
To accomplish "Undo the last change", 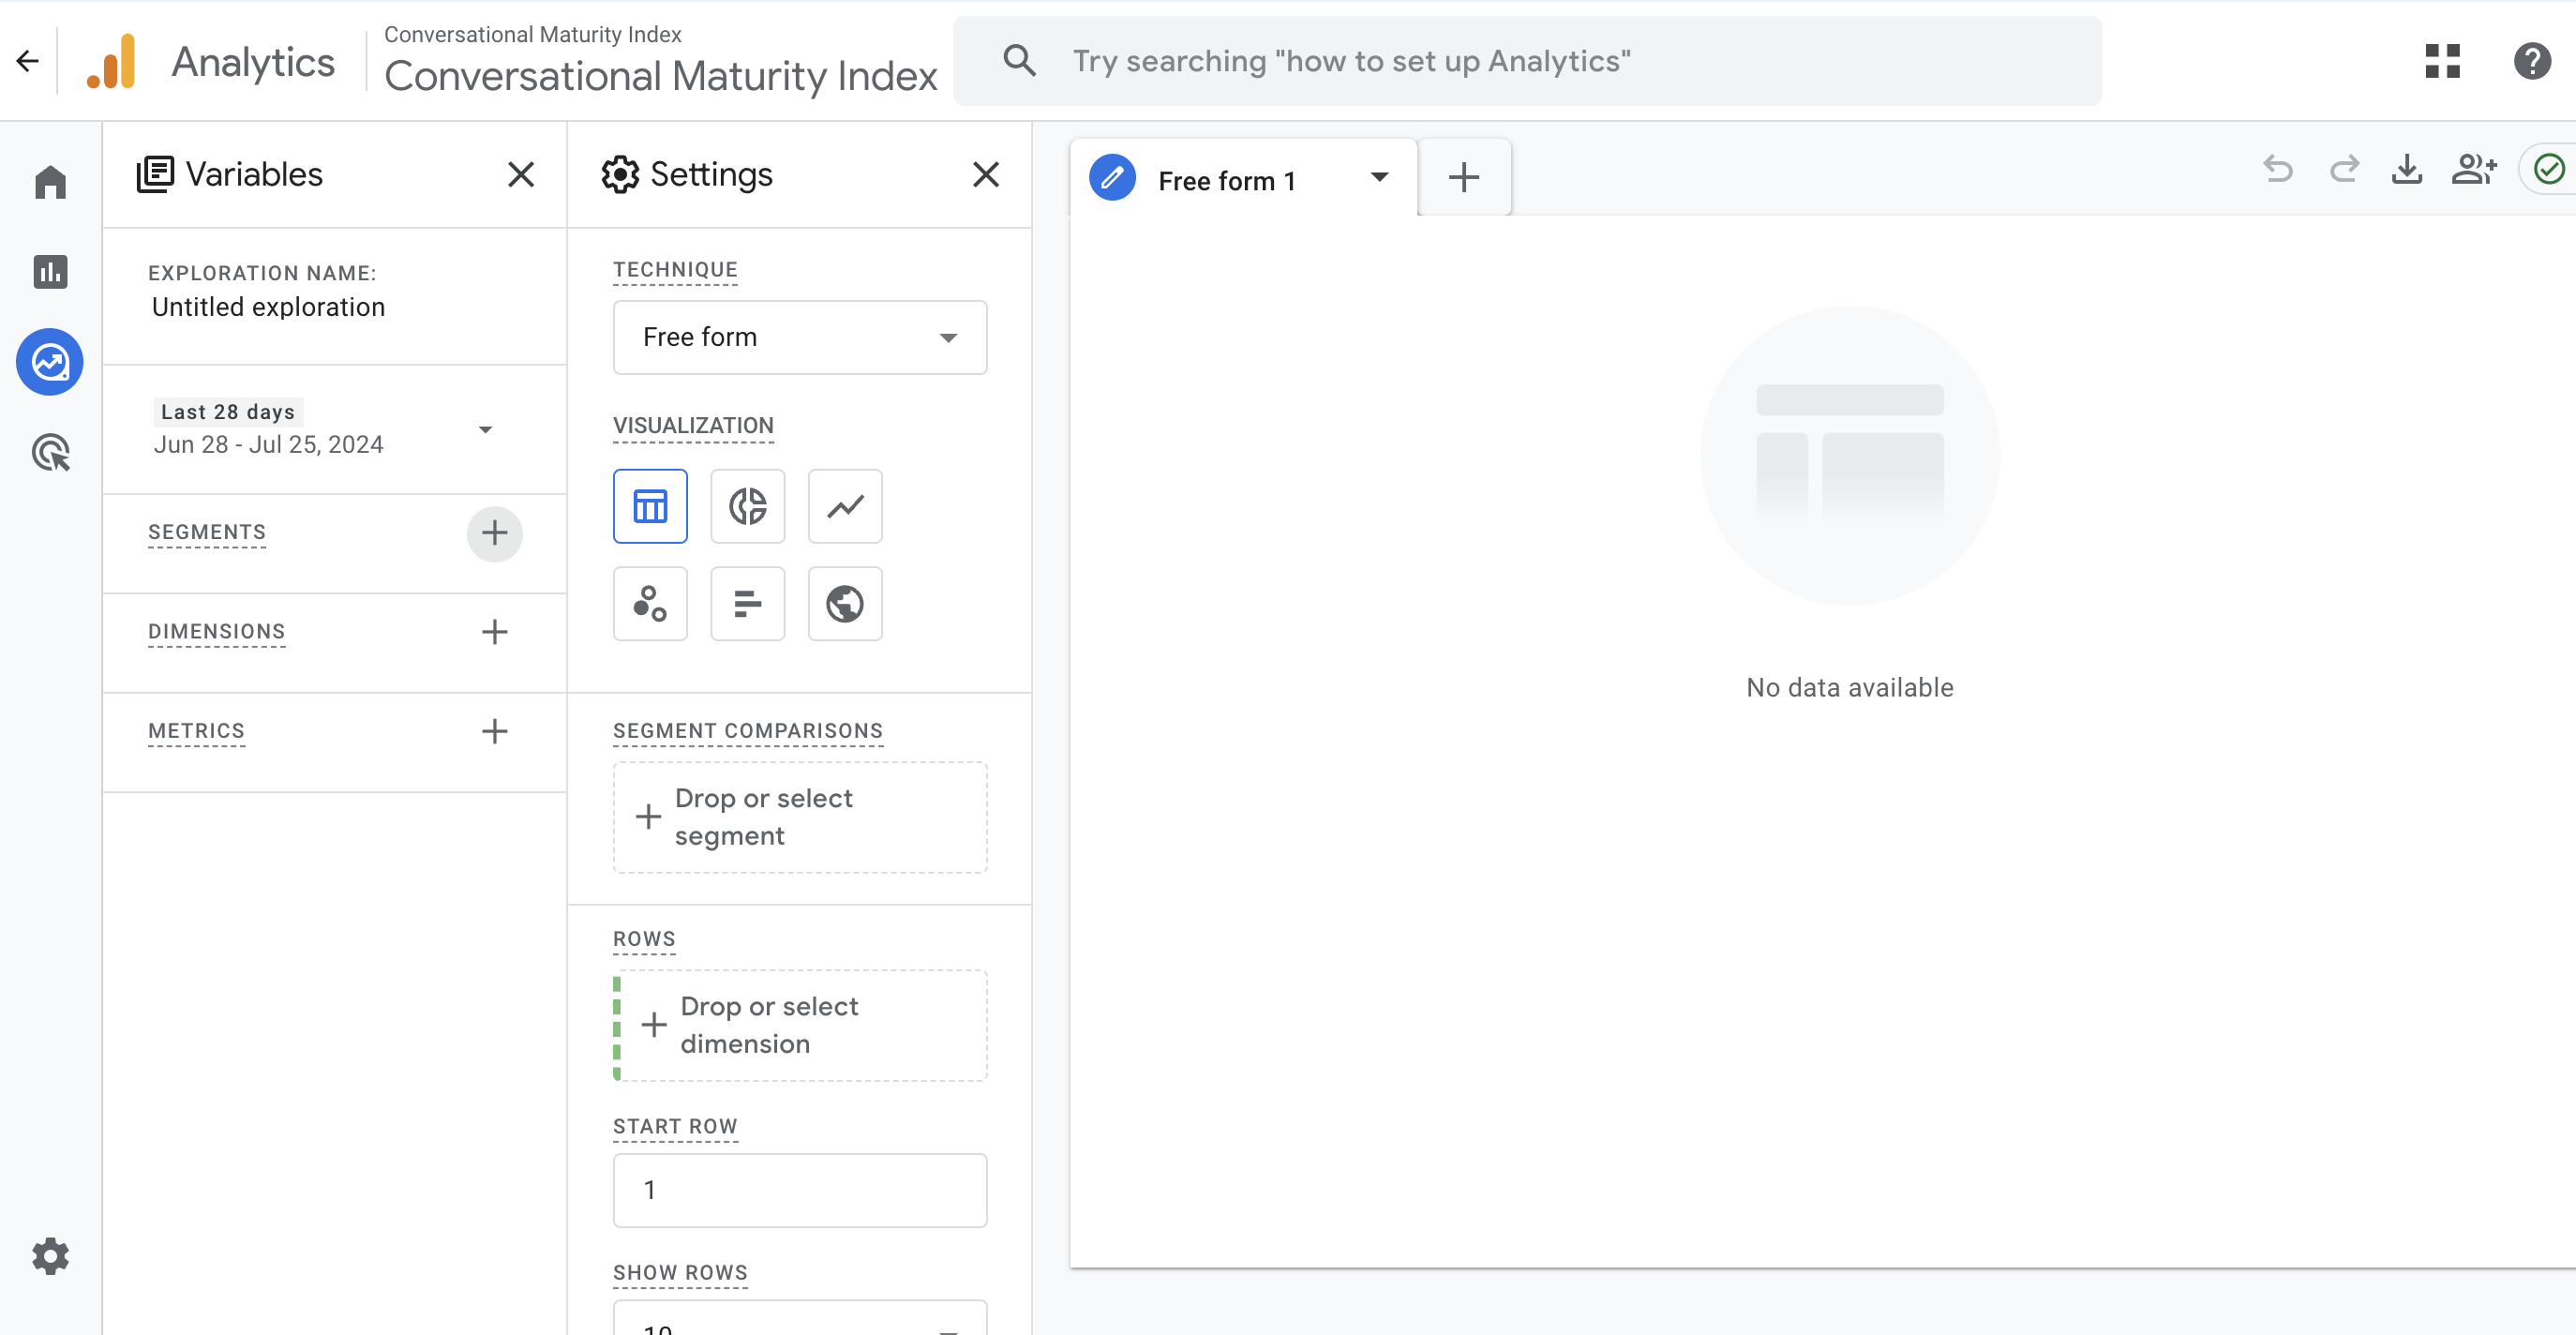I will (2278, 169).
